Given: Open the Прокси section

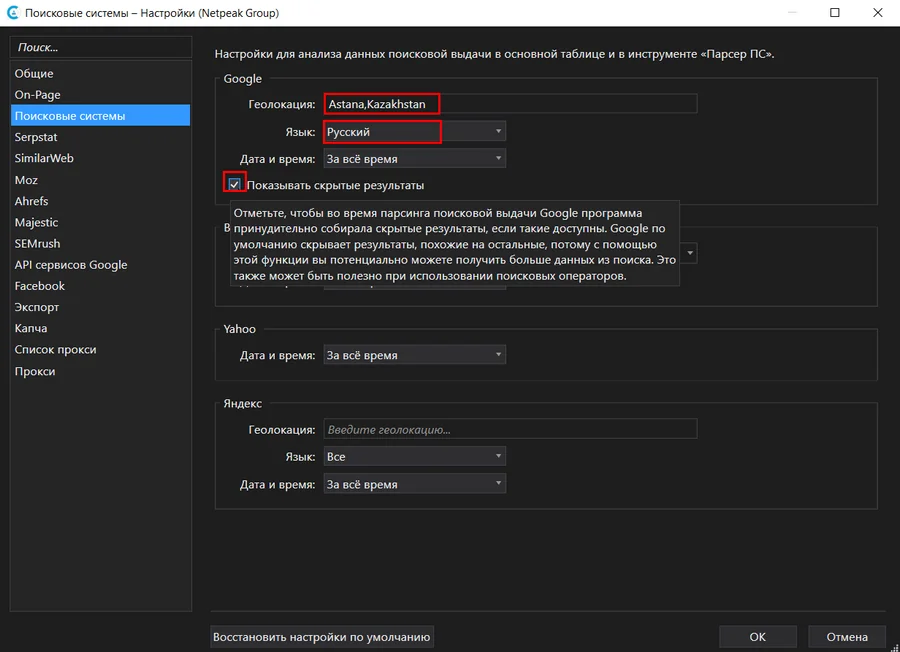Looking at the screenshot, I should coord(100,371).
